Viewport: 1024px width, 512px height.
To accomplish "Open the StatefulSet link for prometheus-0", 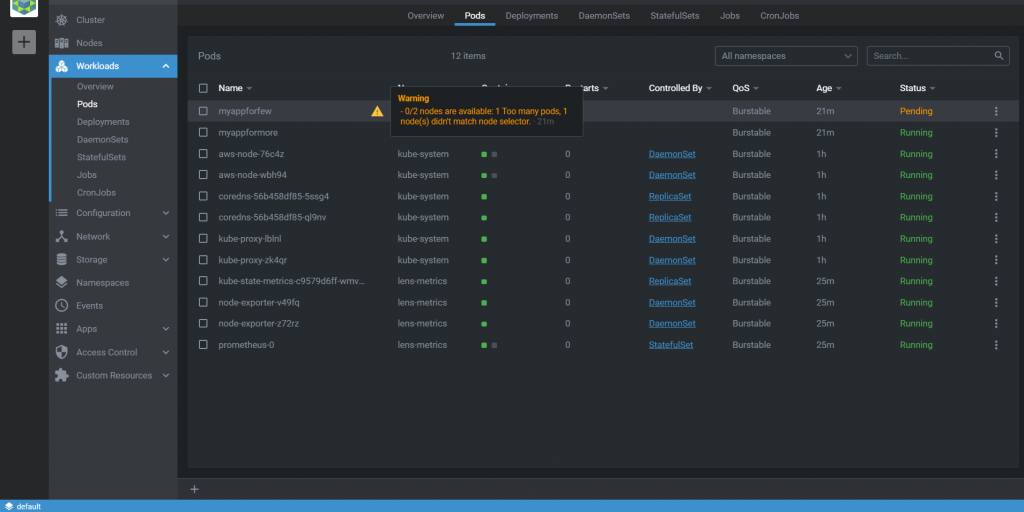I will click(x=671, y=345).
